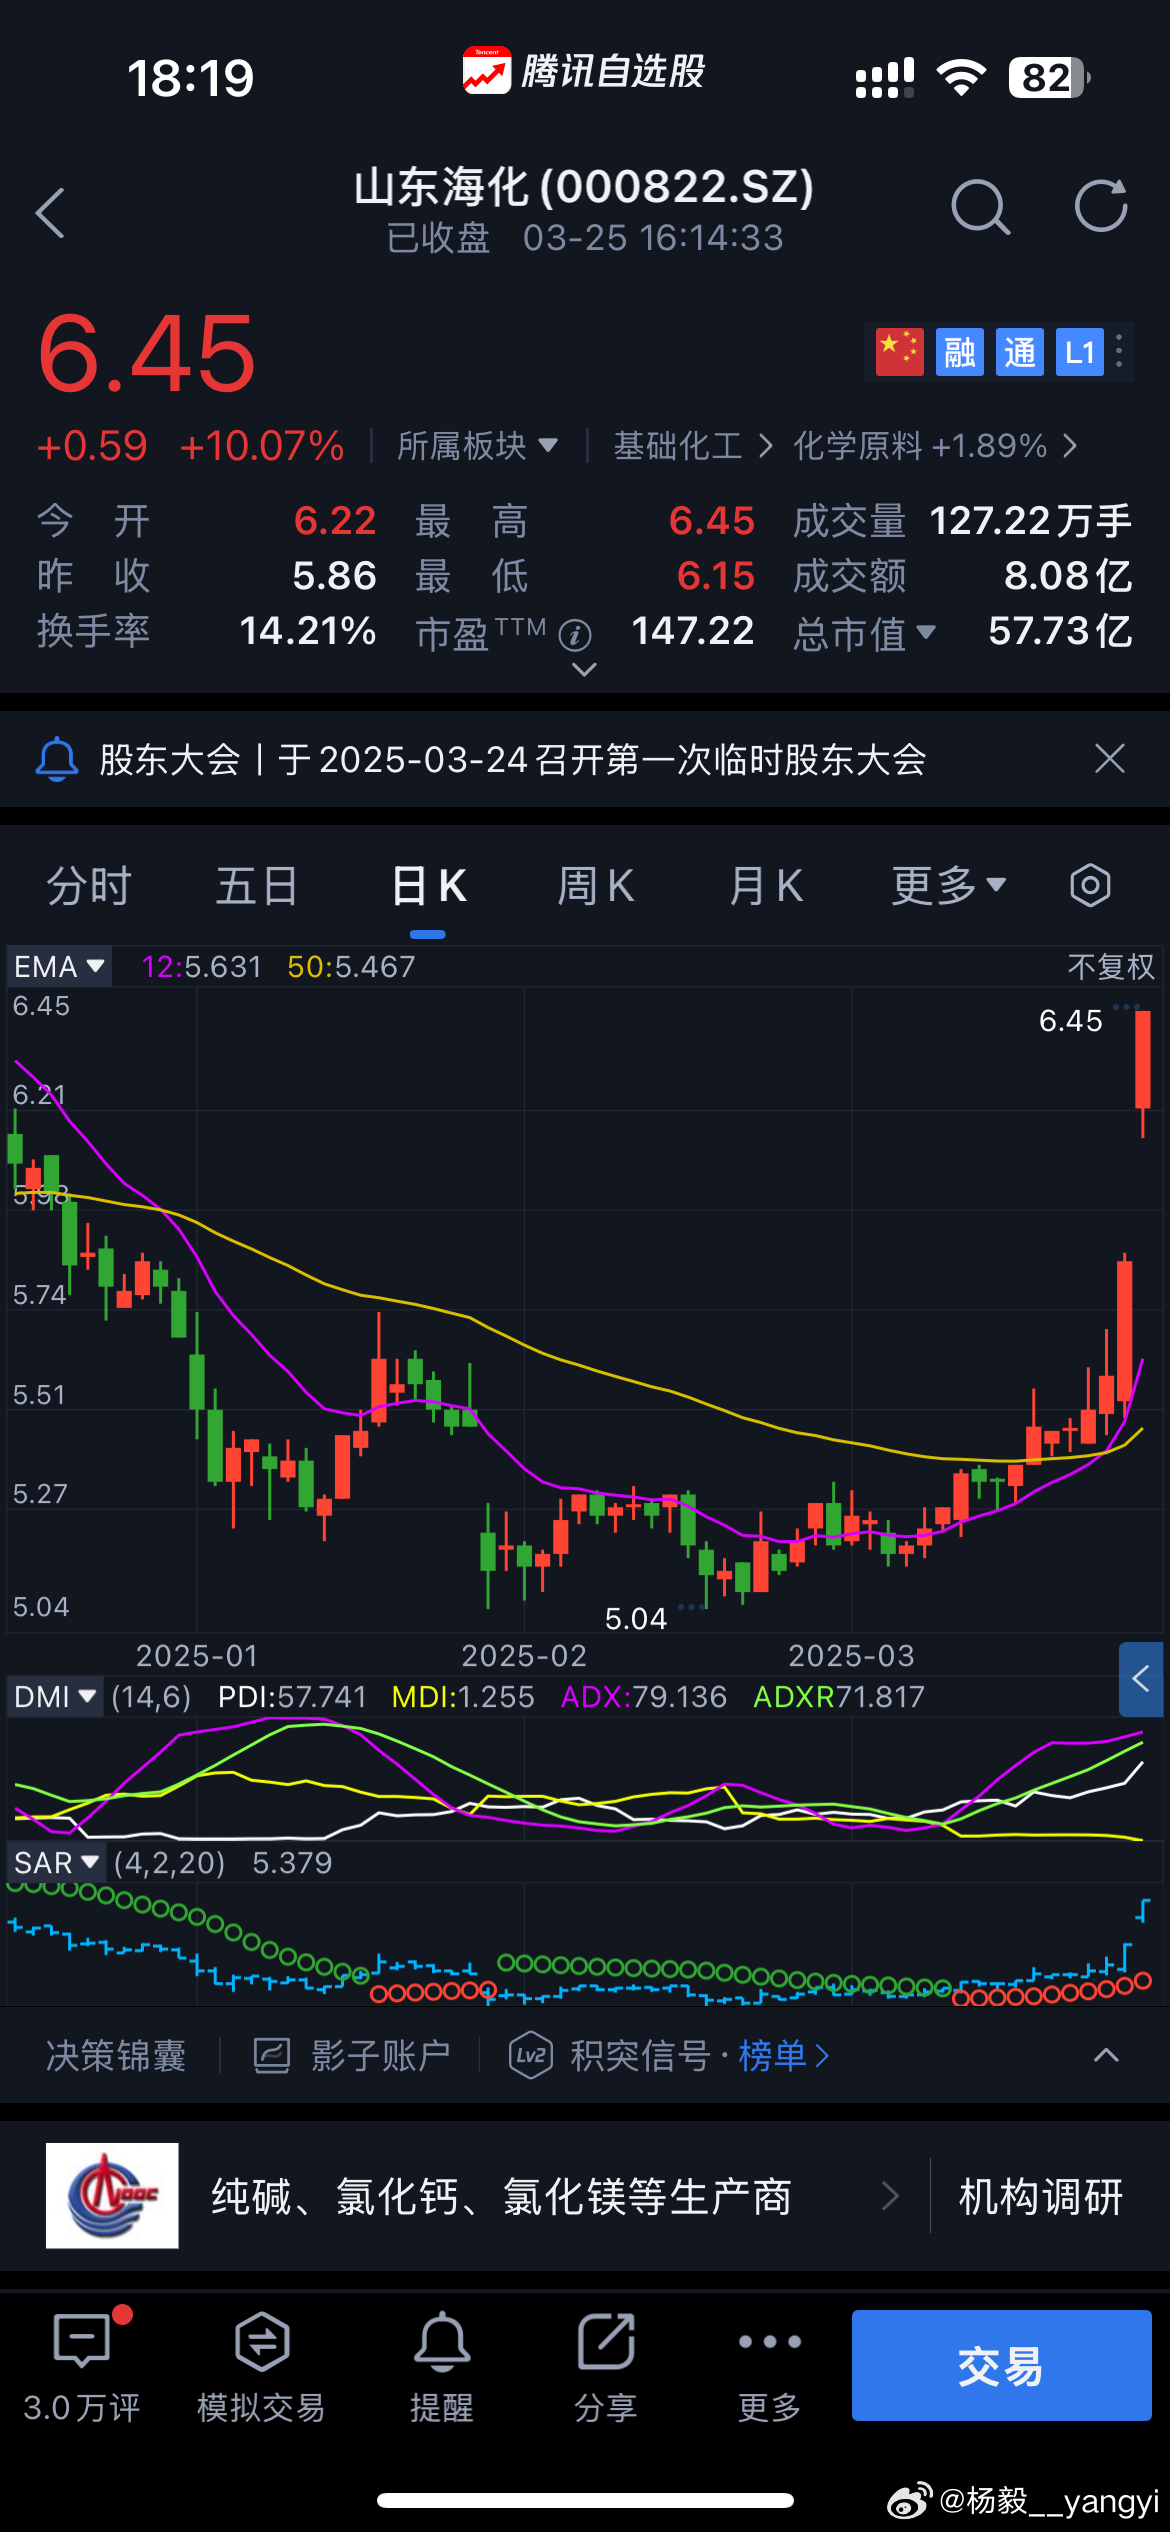Dismiss the 股东大会 notification banner

tap(1109, 759)
